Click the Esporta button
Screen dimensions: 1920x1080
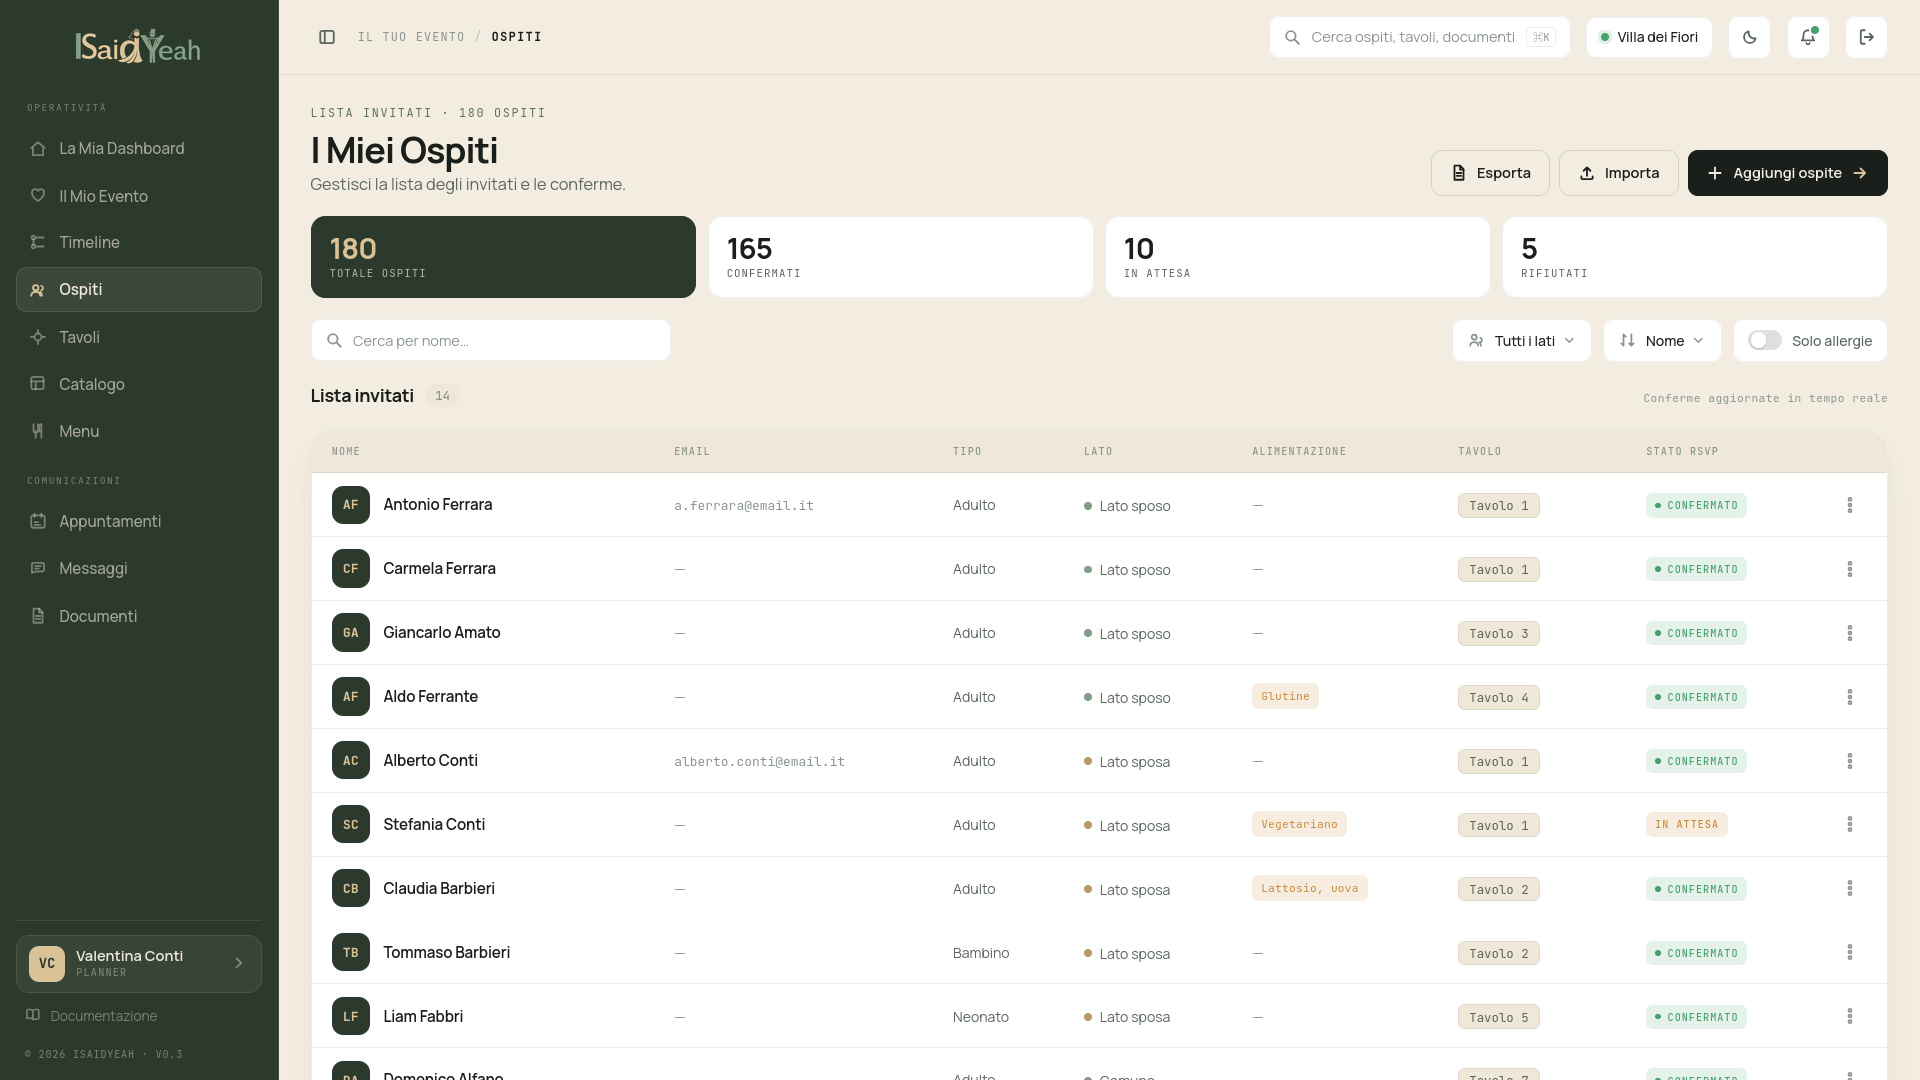click(x=1490, y=173)
